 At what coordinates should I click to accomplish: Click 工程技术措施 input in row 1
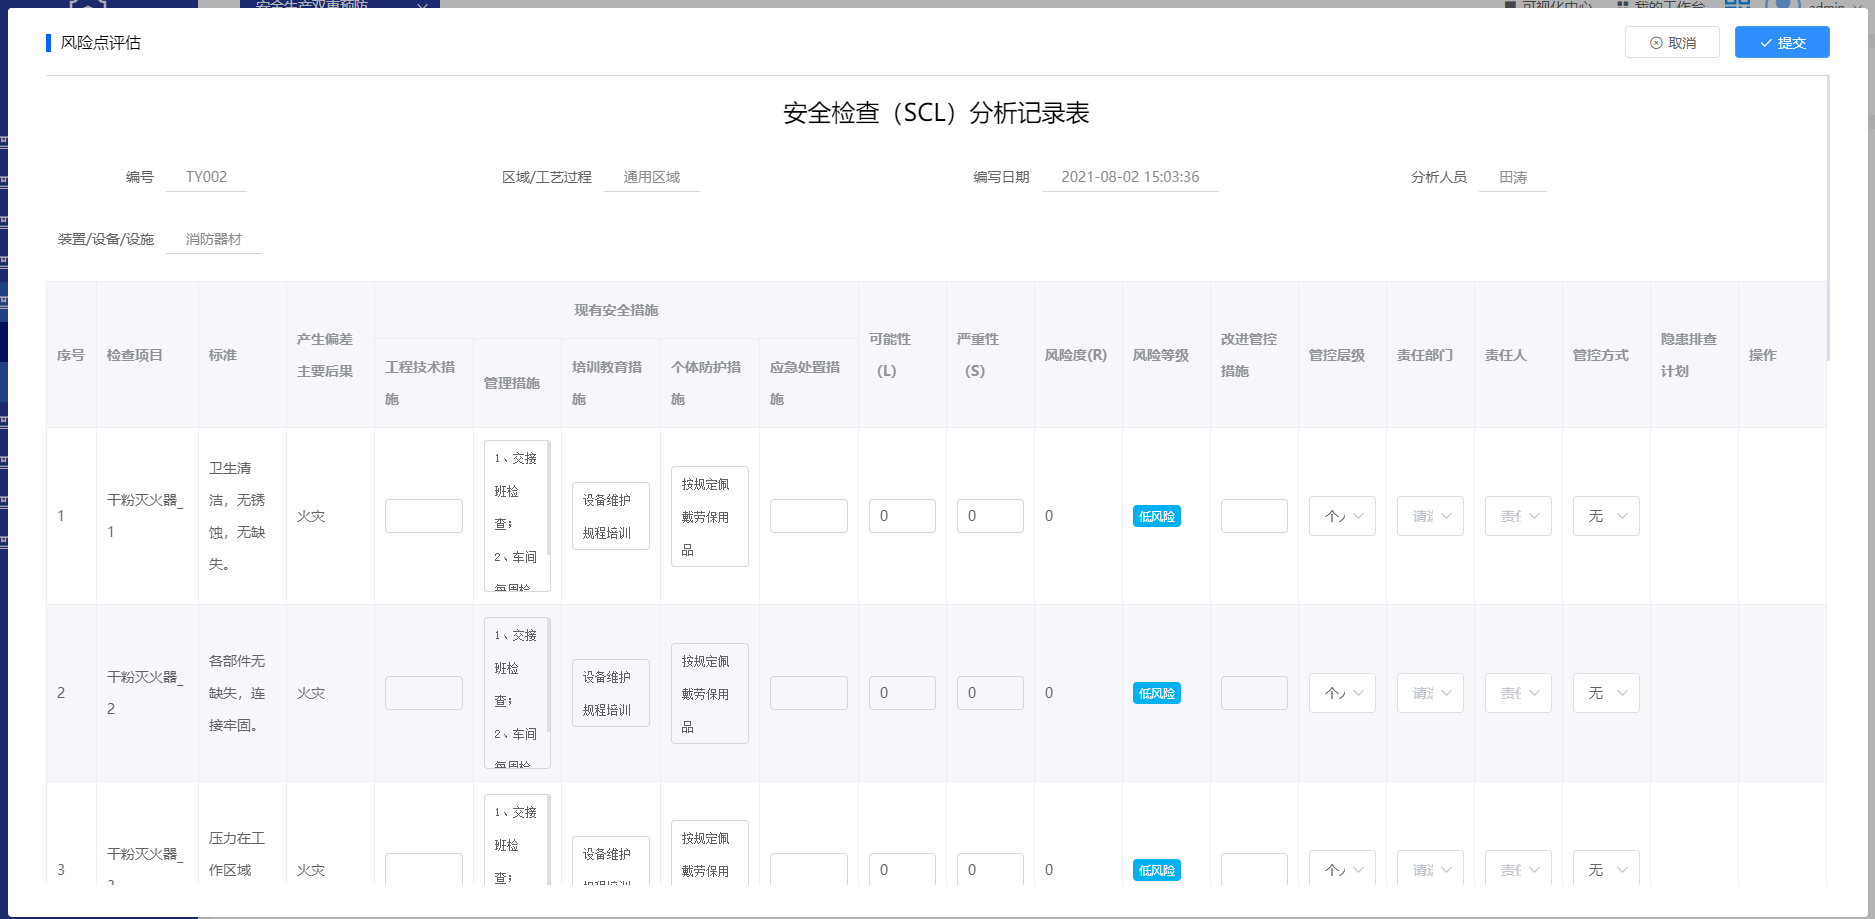424,516
